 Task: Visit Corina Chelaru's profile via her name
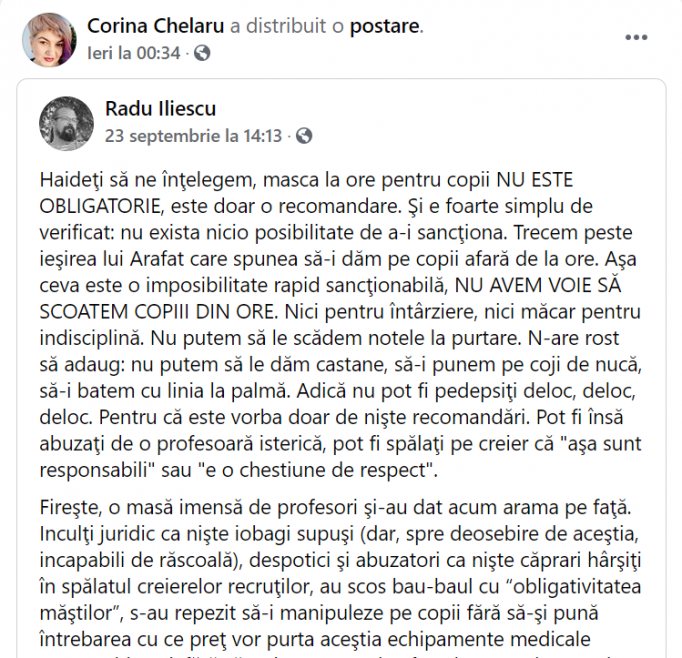156,26
